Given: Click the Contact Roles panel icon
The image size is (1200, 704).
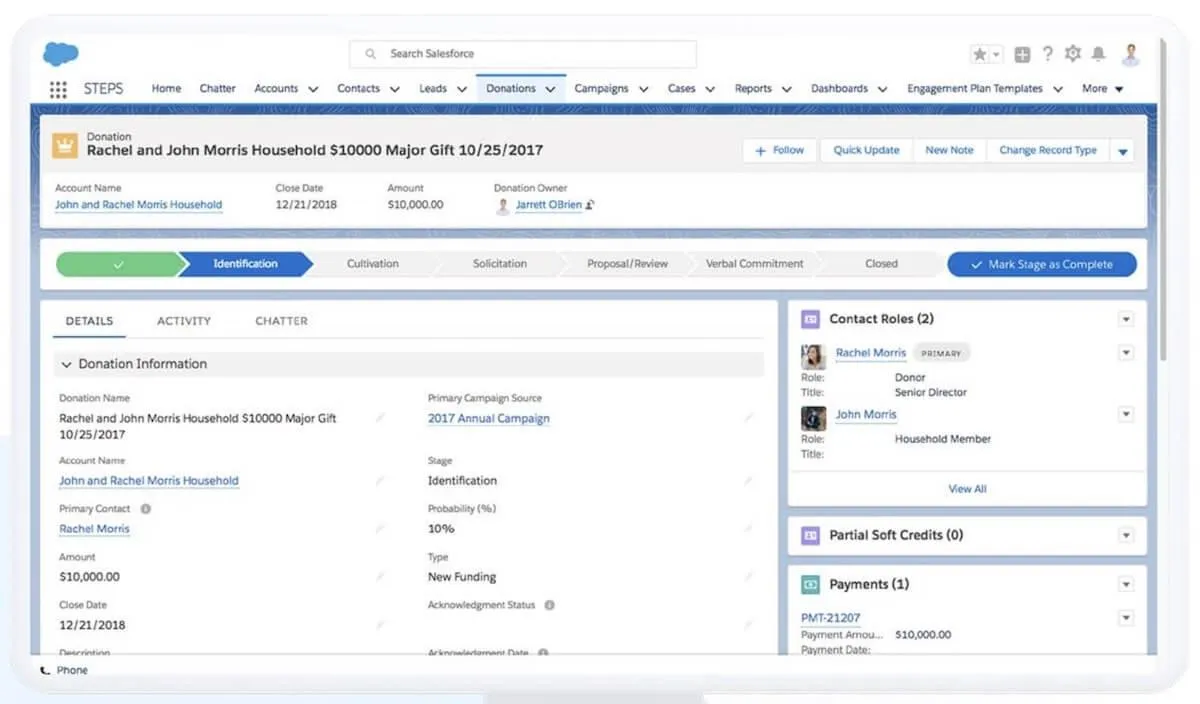Looking at the screenshot, I should pos(810,319).
